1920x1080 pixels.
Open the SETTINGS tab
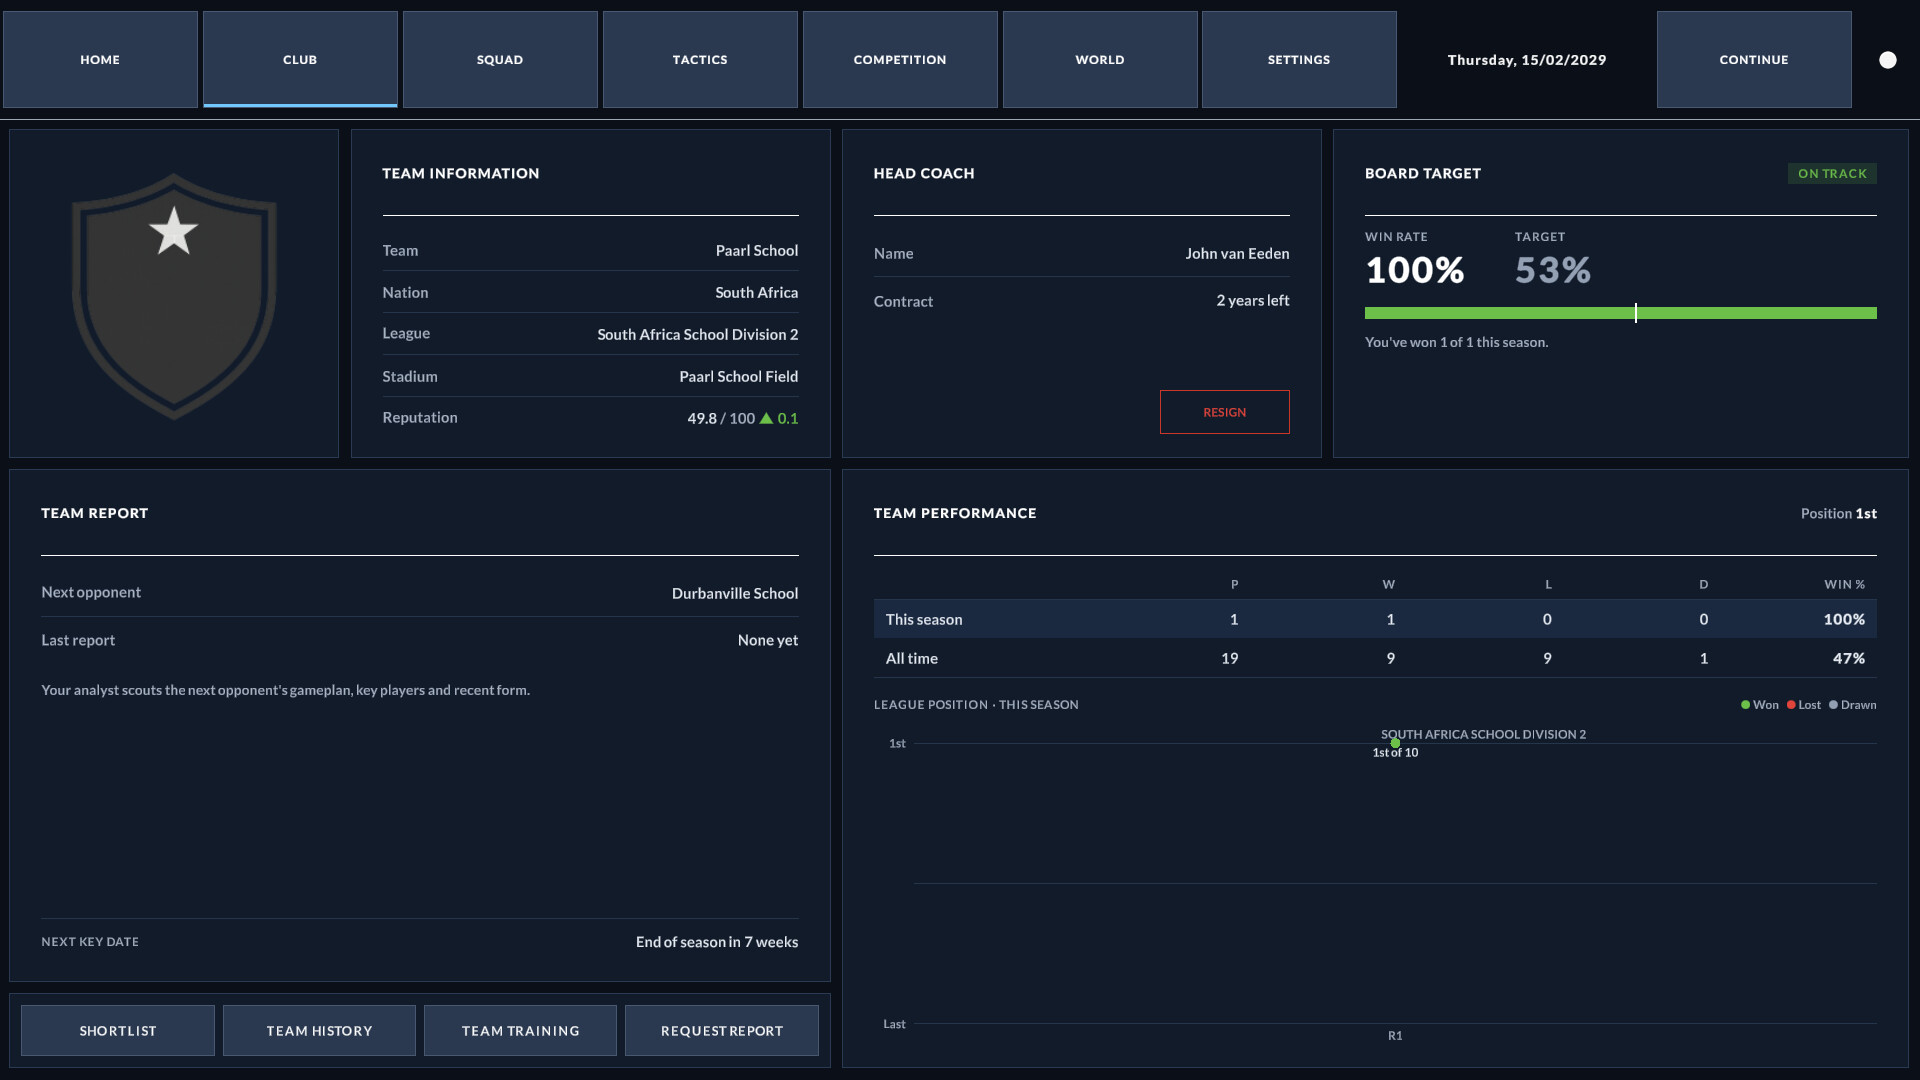pyautogui.click(x=1299, y=60)
